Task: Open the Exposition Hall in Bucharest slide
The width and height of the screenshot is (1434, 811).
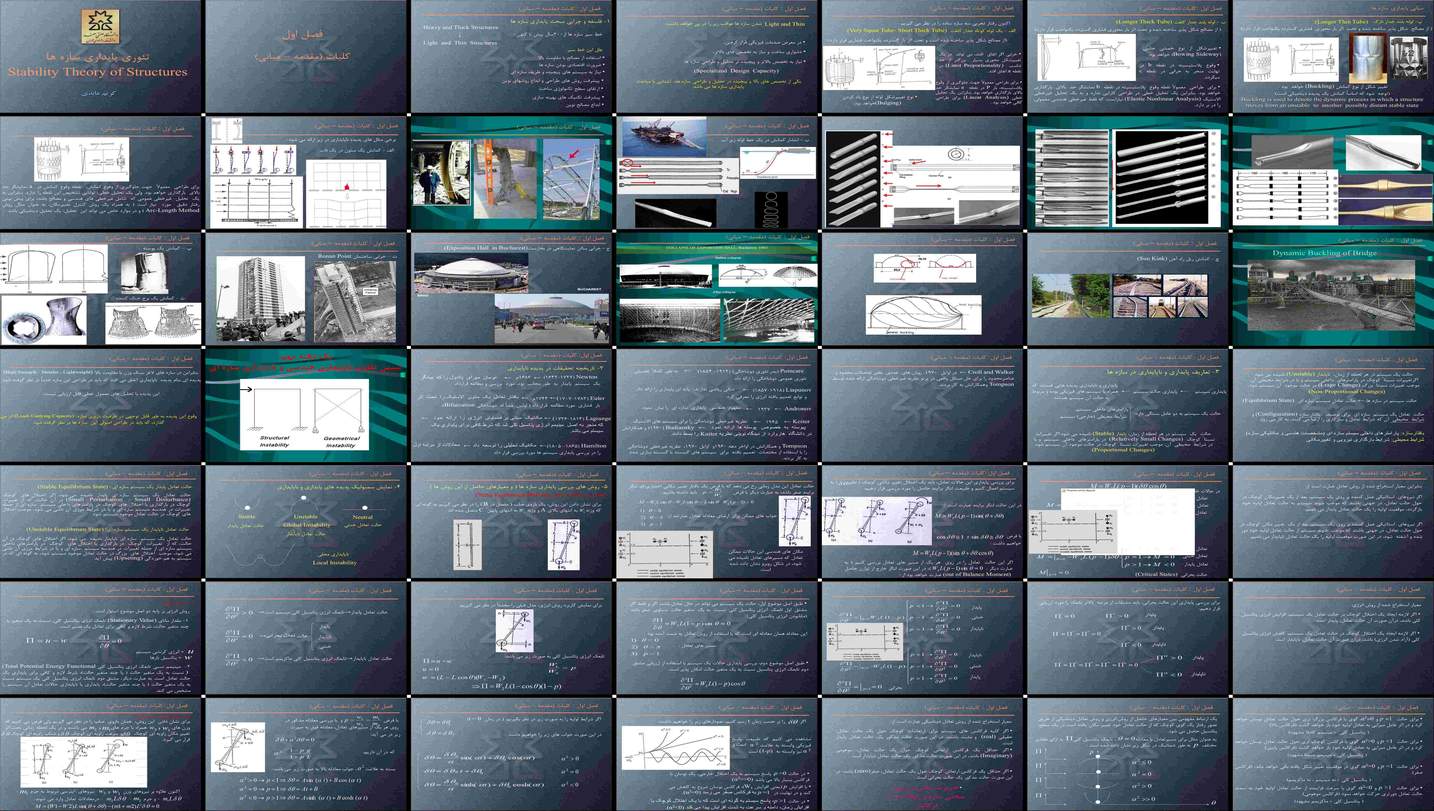Action: coord(511,289)
